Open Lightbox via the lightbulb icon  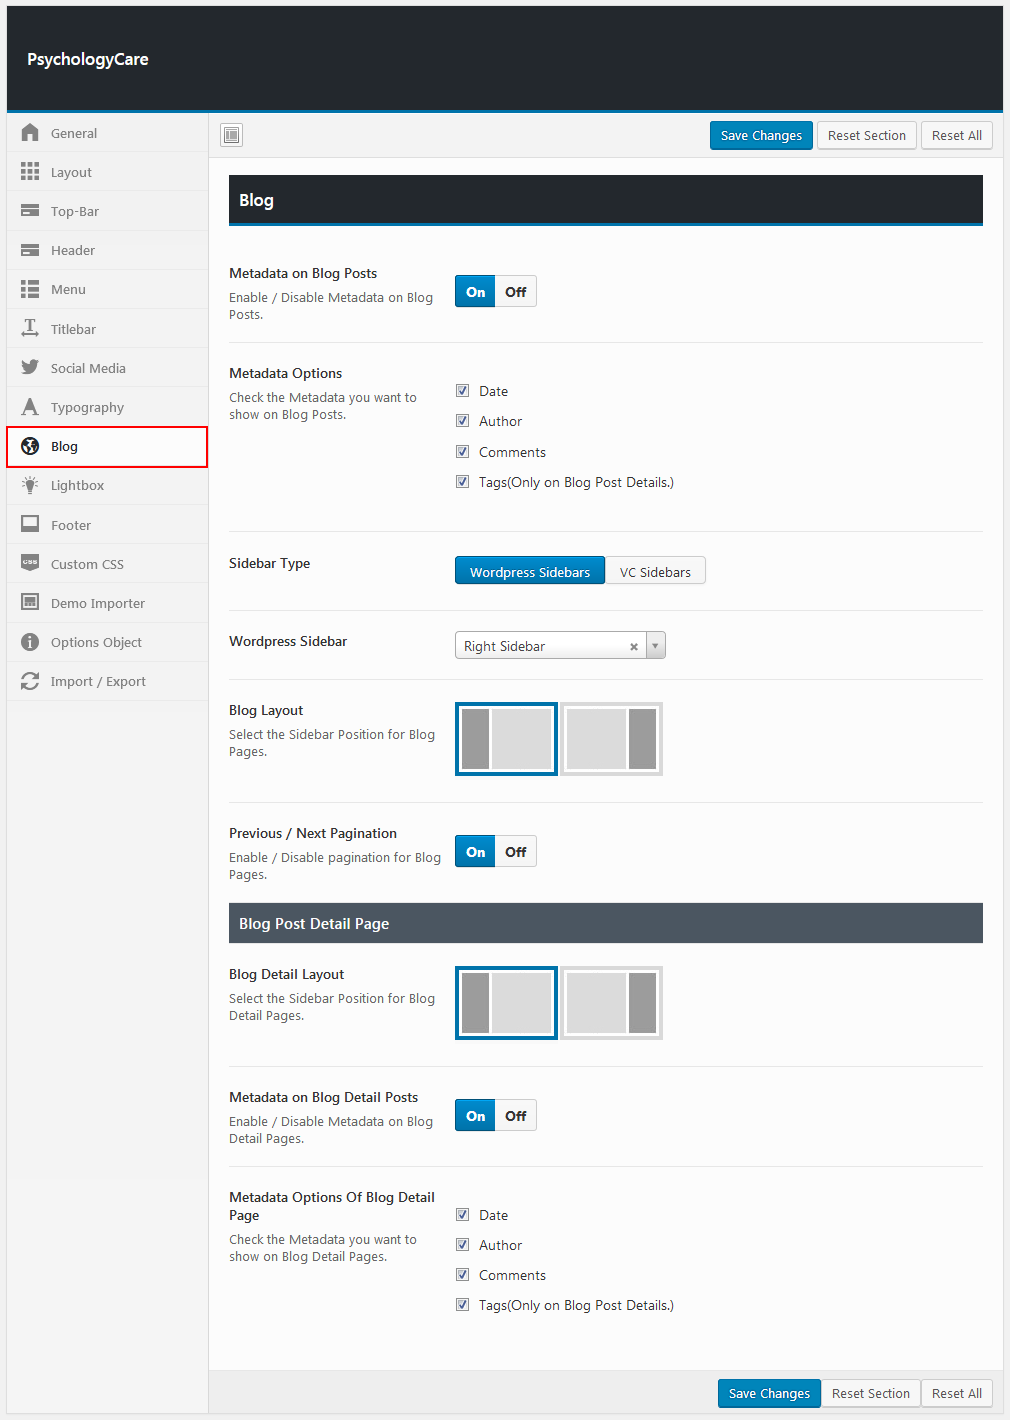(30, 485)
